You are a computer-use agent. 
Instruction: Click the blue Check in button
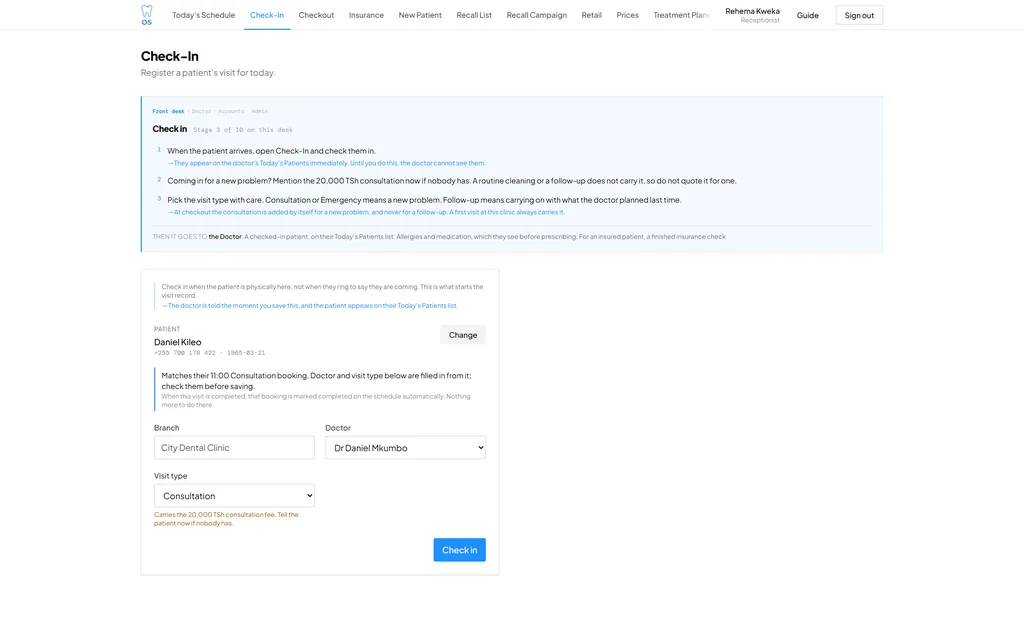(x=459, y=550)
